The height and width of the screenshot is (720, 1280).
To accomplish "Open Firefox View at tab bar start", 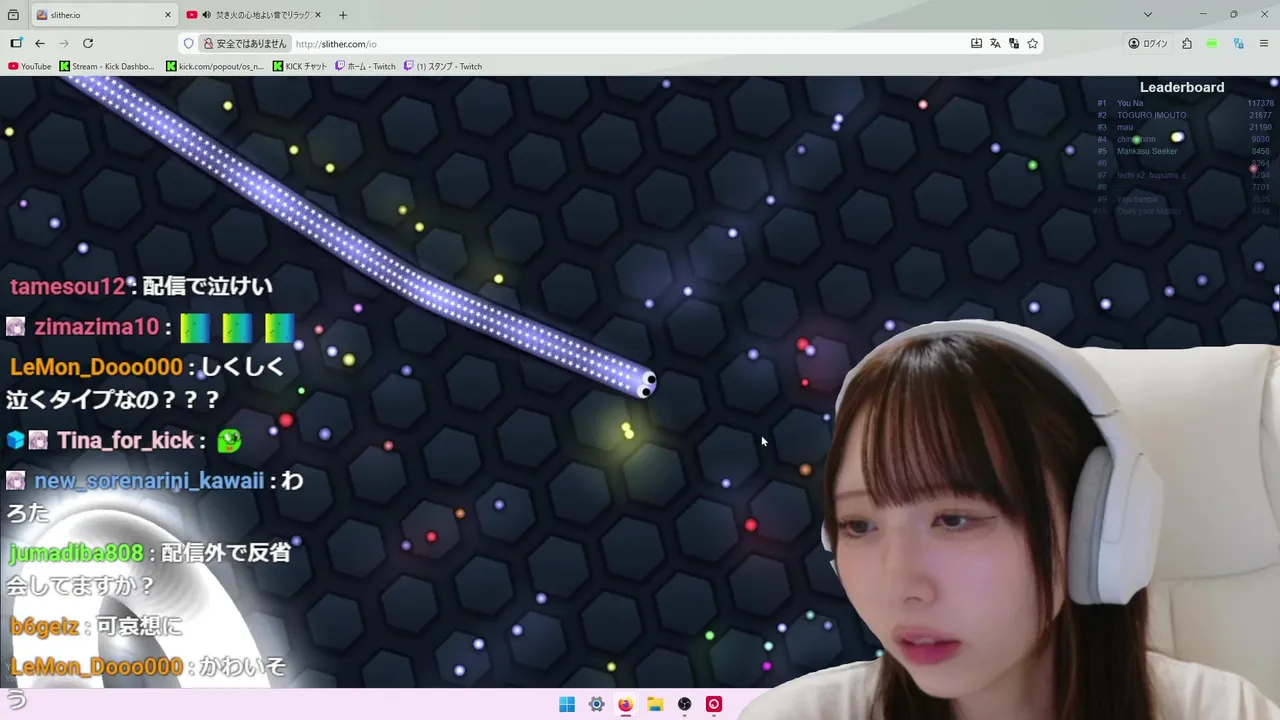I will point(13,15).
